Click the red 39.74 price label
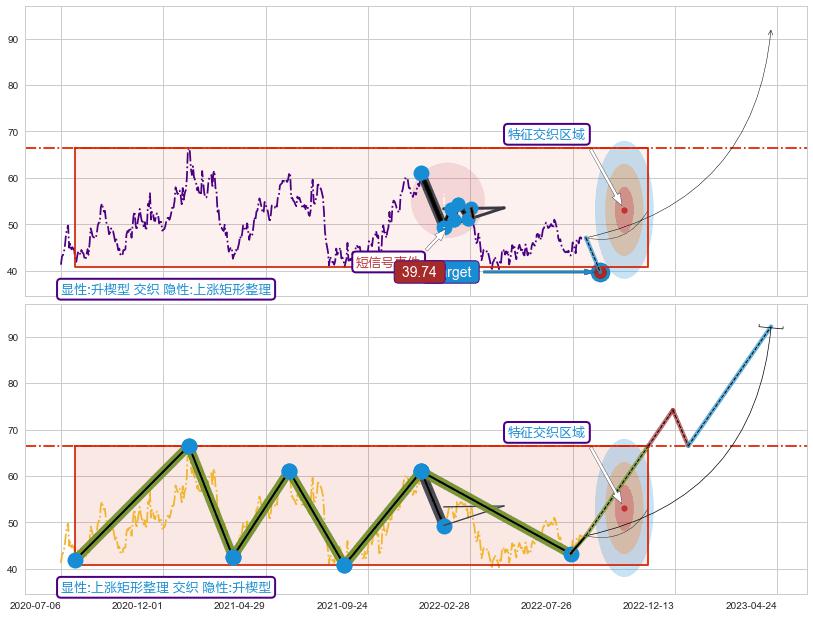 (x=419, y=272)
